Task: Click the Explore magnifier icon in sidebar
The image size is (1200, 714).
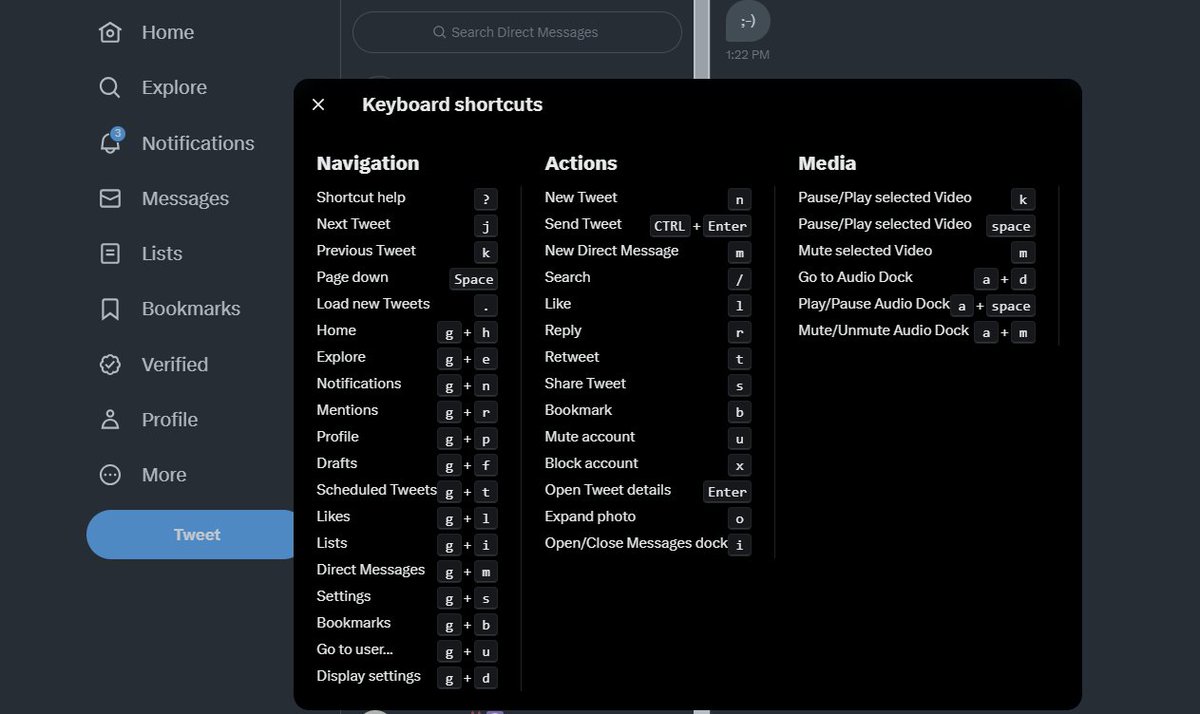Action: [x=110, y=87]
